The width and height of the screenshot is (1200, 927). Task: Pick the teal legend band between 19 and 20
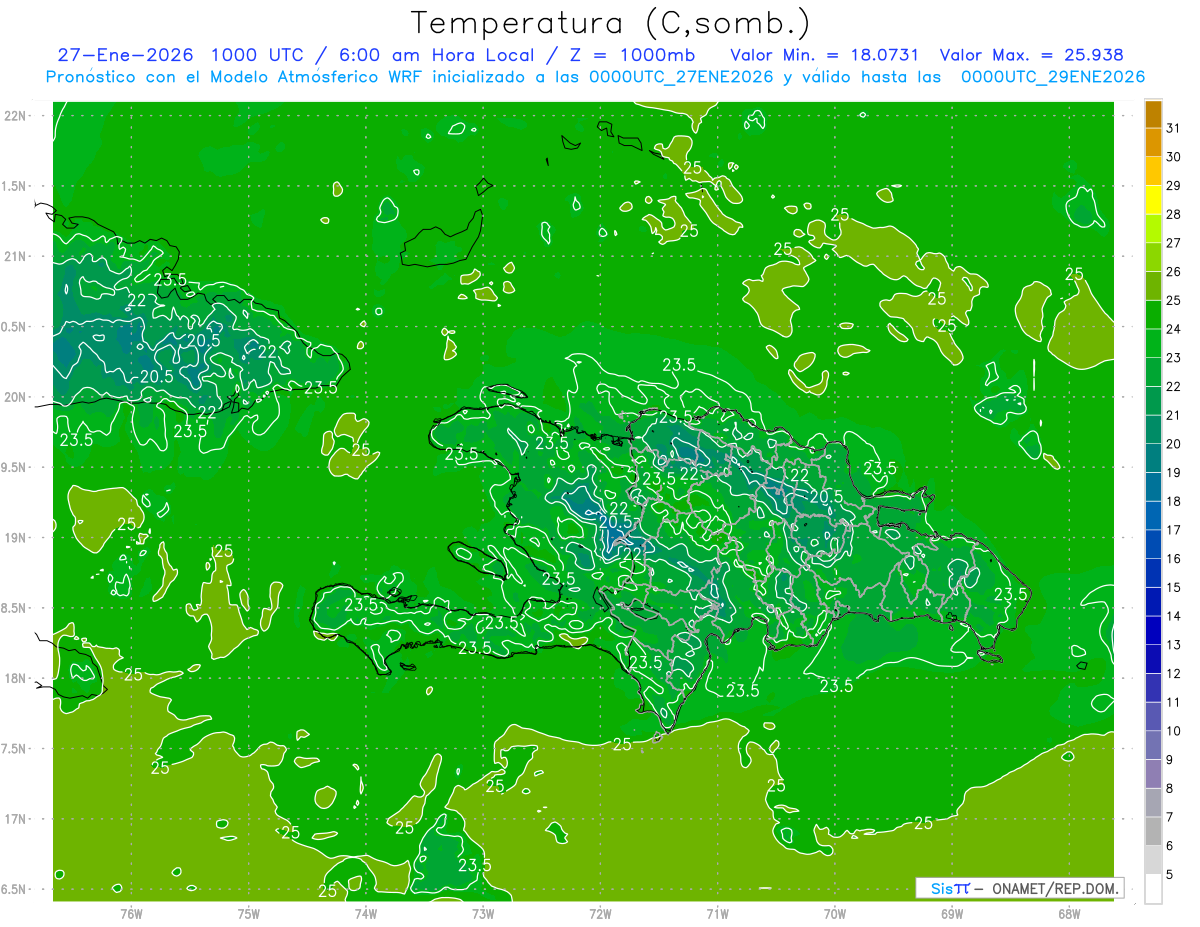(x=1153, y=457)
